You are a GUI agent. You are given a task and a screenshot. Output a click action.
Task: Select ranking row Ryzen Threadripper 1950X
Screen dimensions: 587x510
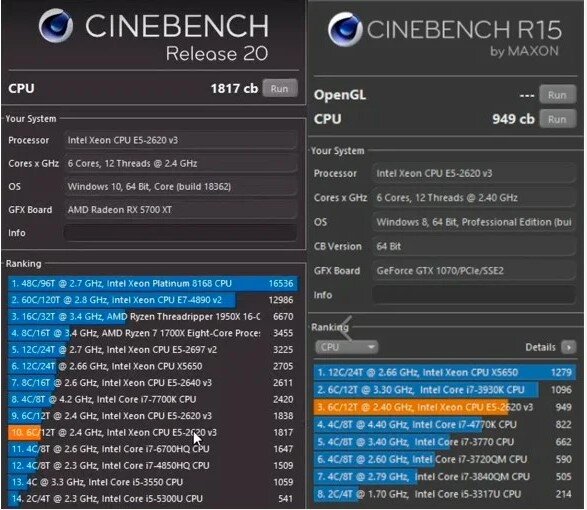coord(153,316)
